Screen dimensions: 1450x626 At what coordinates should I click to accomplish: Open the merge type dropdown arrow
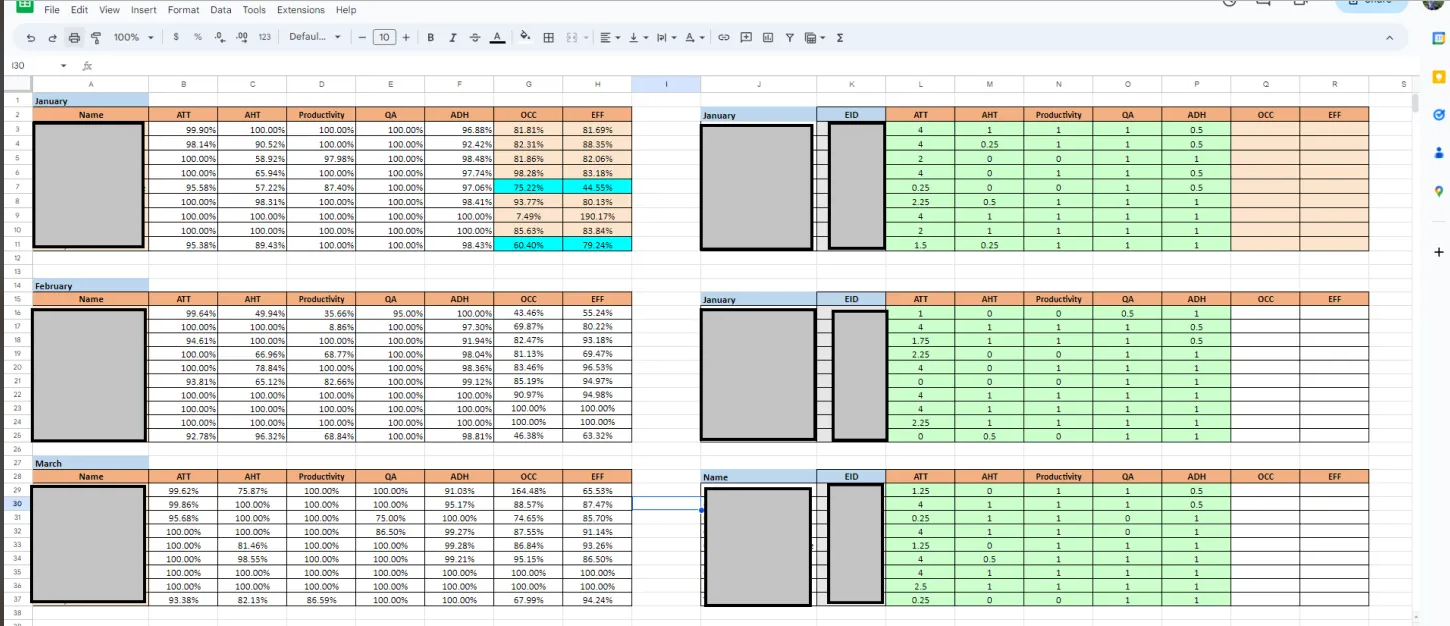coord(585,37)
